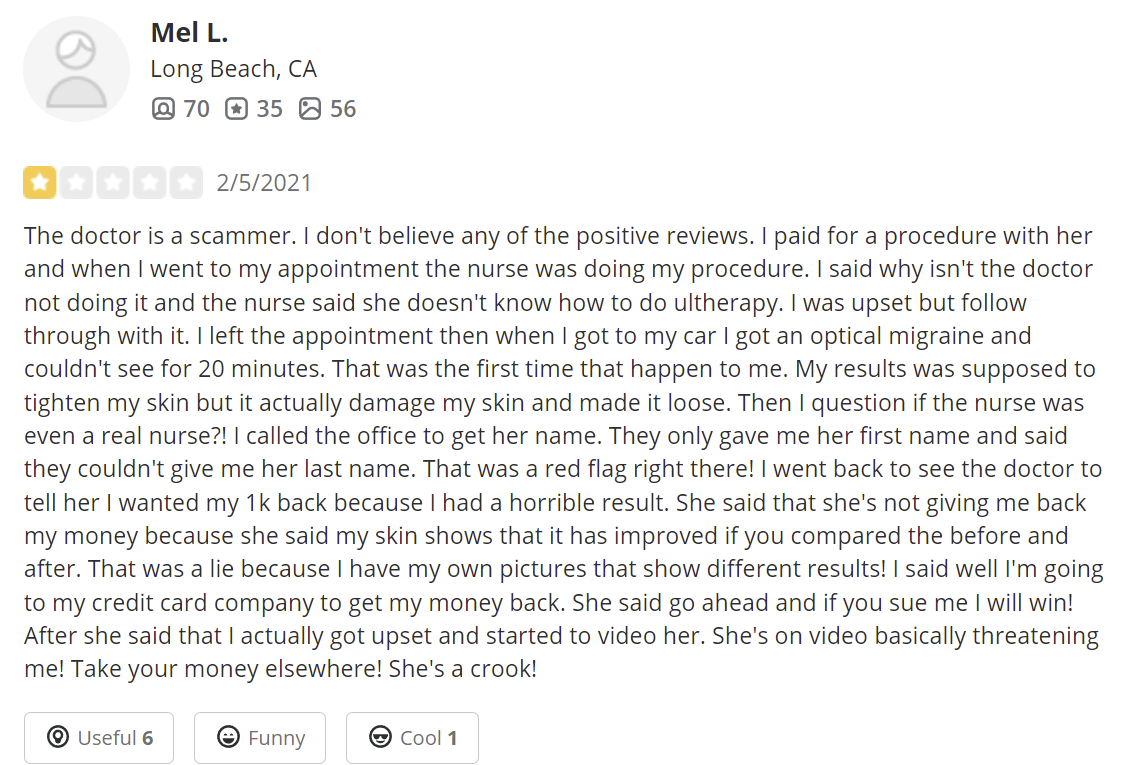Vote this review as Funny
This screenshot has height=765, width=1132.
click(260, 738)
